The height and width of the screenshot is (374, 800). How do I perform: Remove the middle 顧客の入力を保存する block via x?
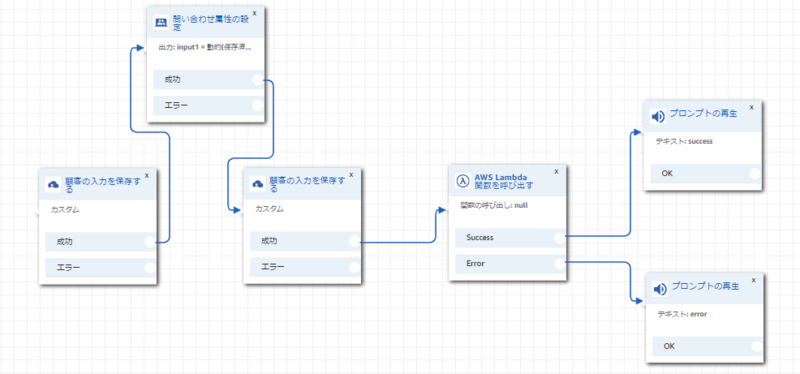point(352,174)
